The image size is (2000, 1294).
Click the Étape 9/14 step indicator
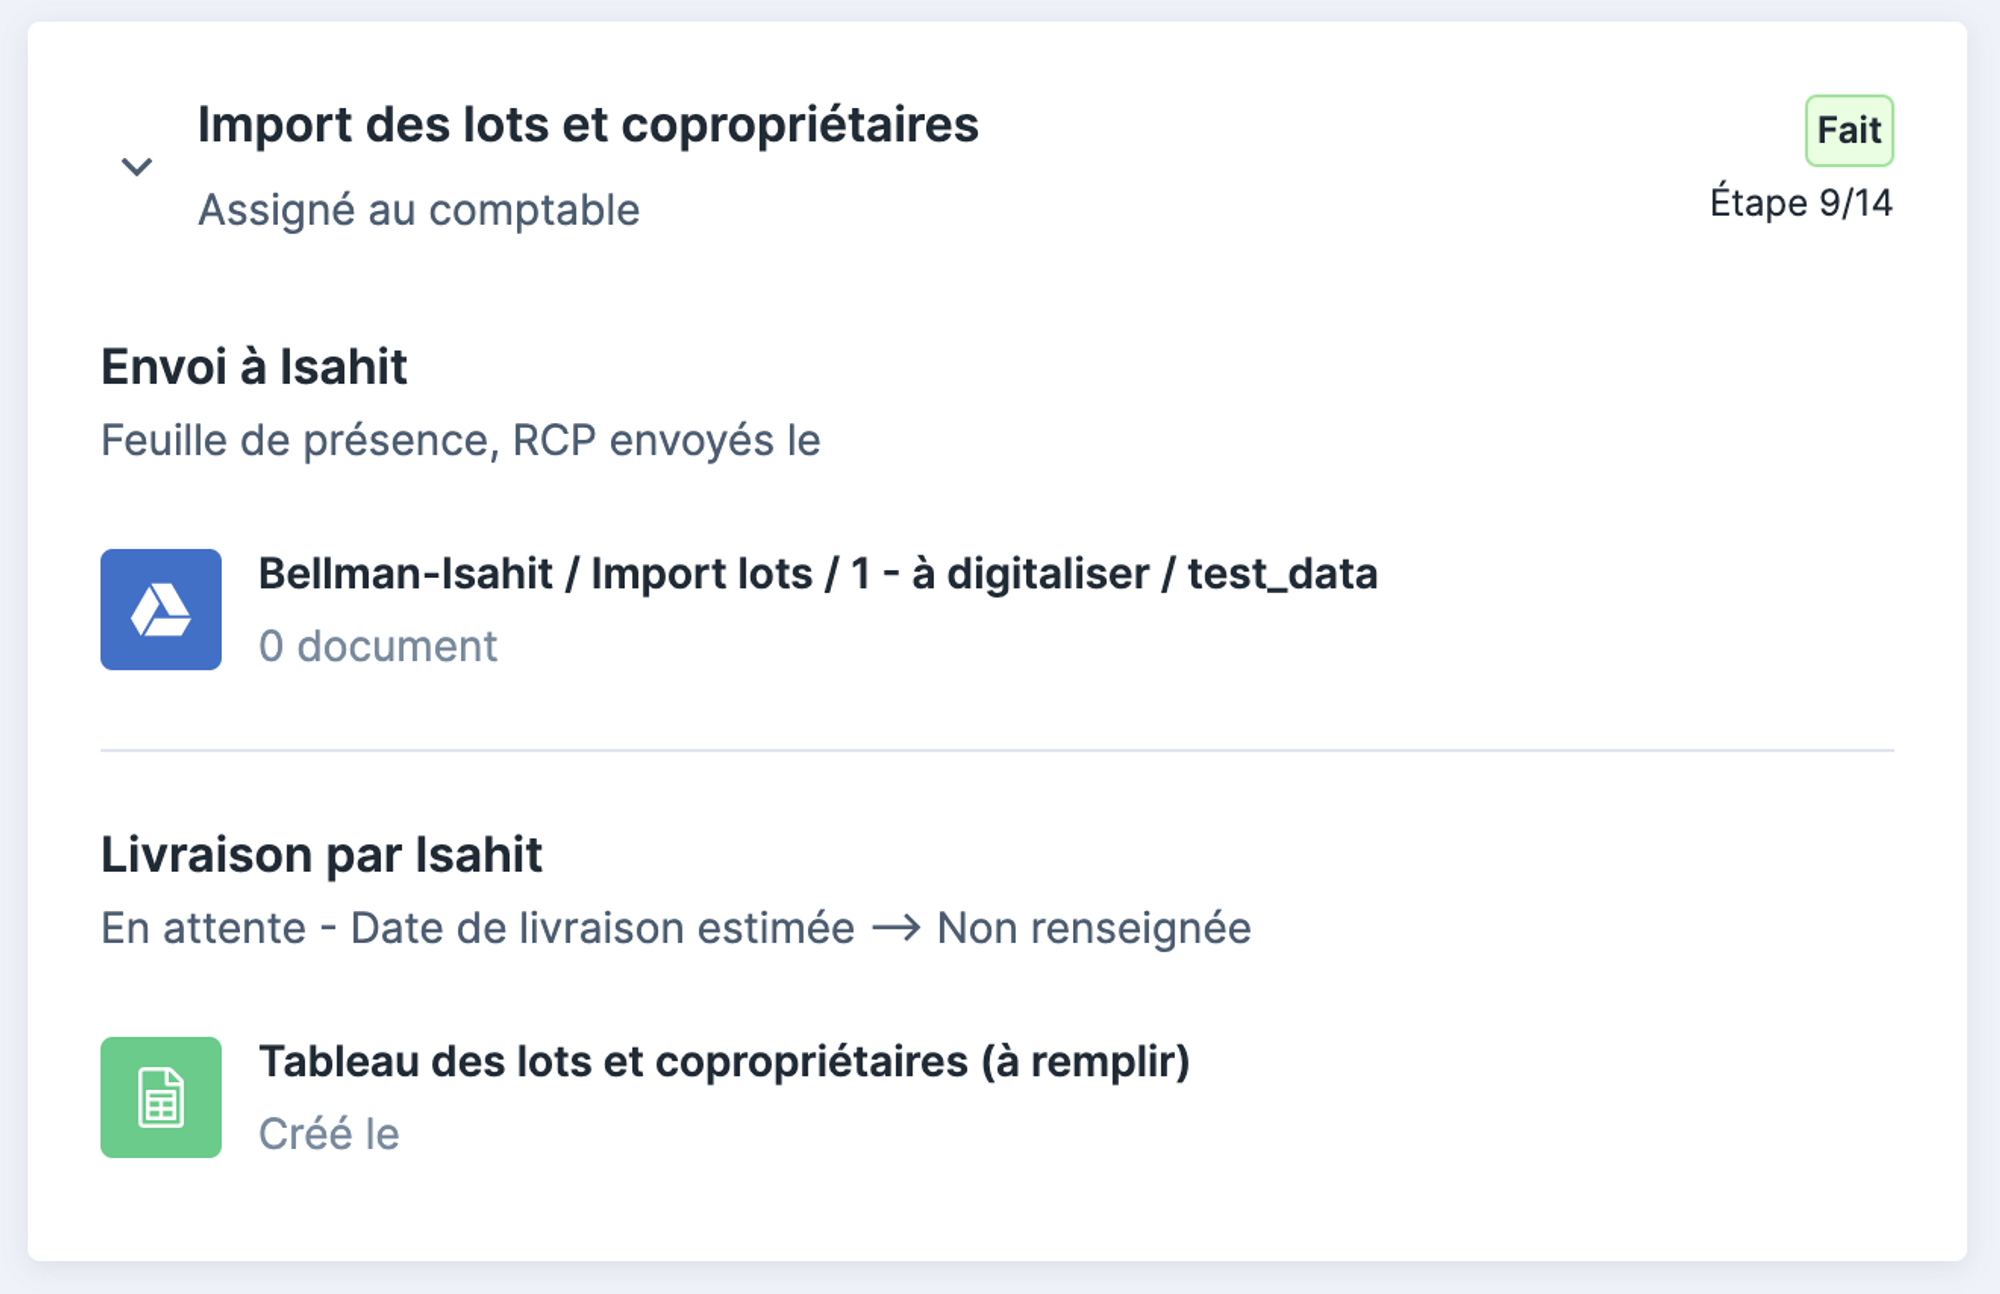click(1801, 203)
